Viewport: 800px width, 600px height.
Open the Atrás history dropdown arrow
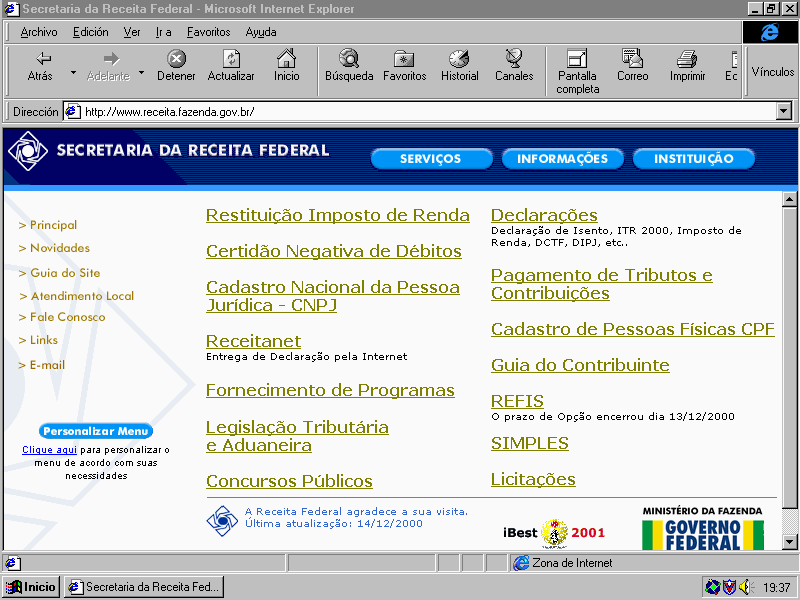click(73, 72)
